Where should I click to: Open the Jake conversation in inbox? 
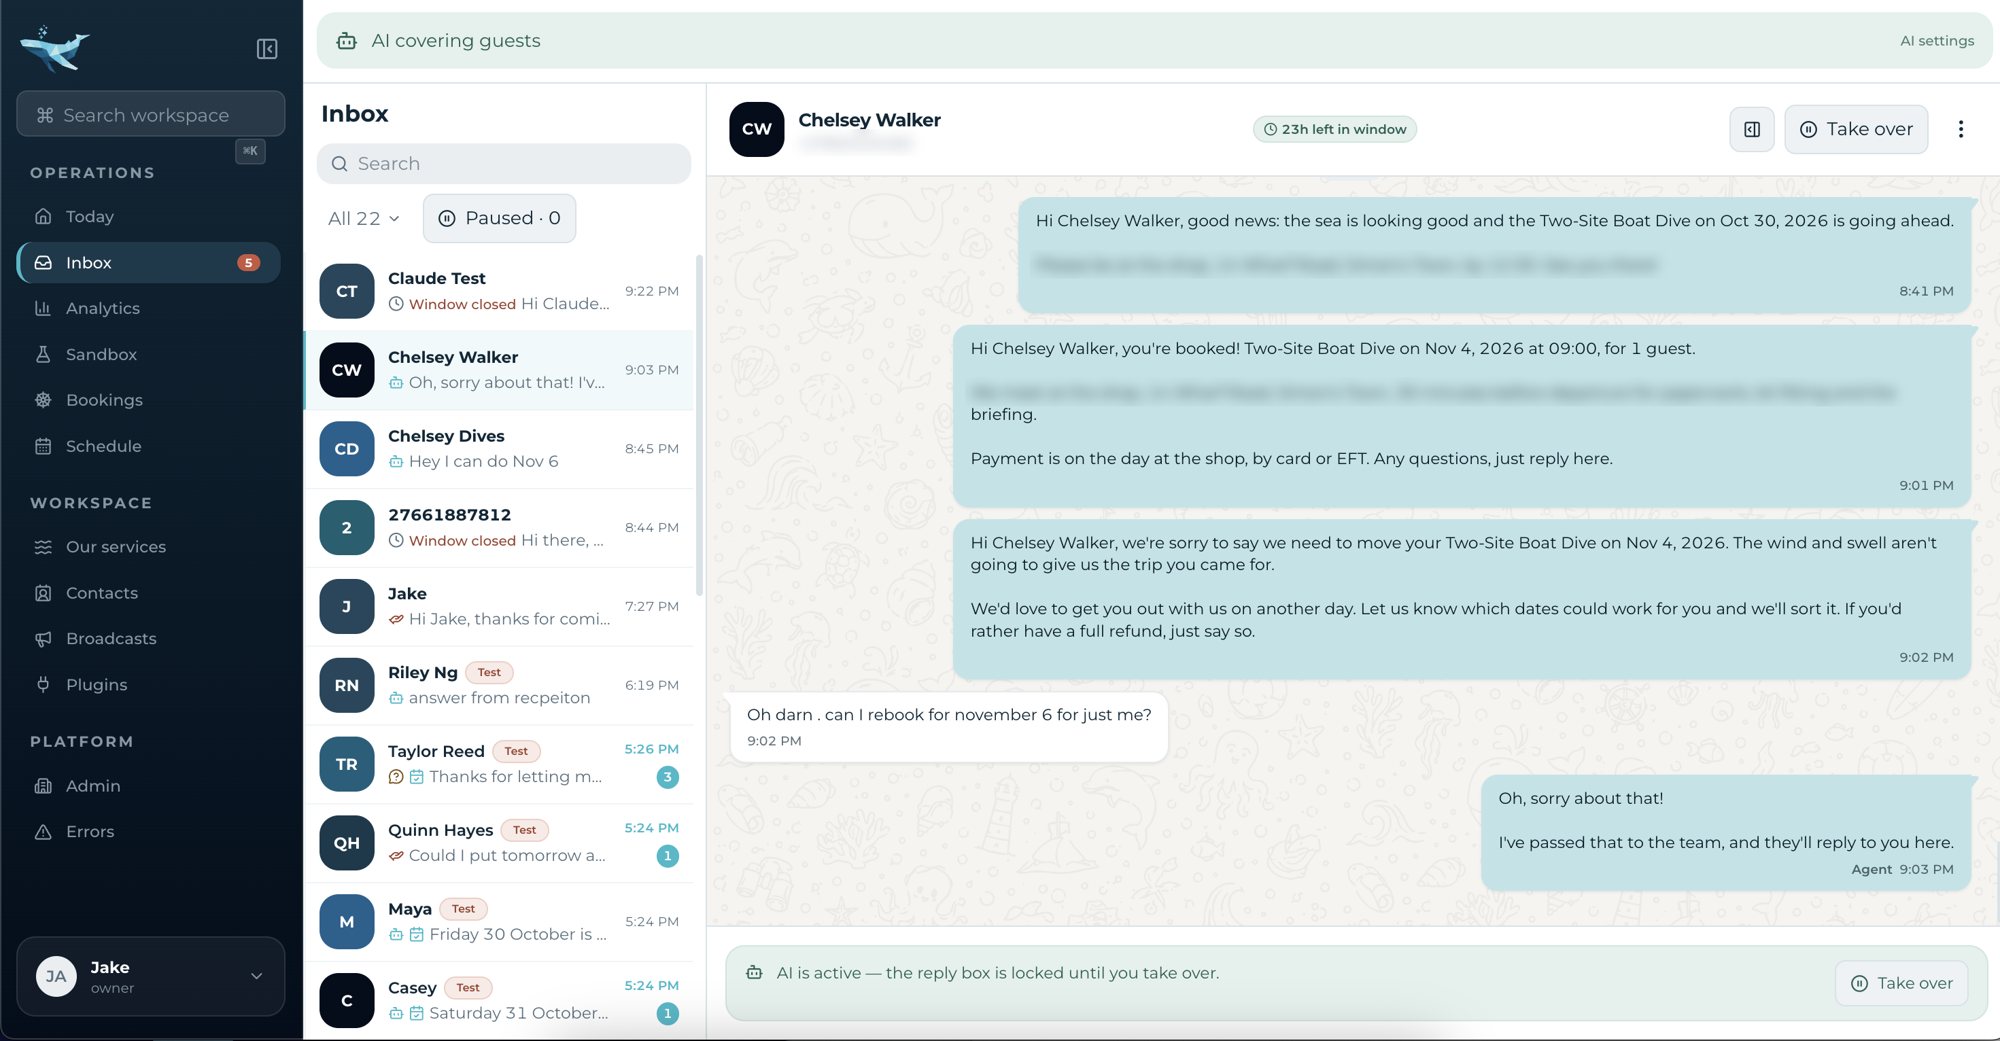pyautogui.click(x=499, y=607)
